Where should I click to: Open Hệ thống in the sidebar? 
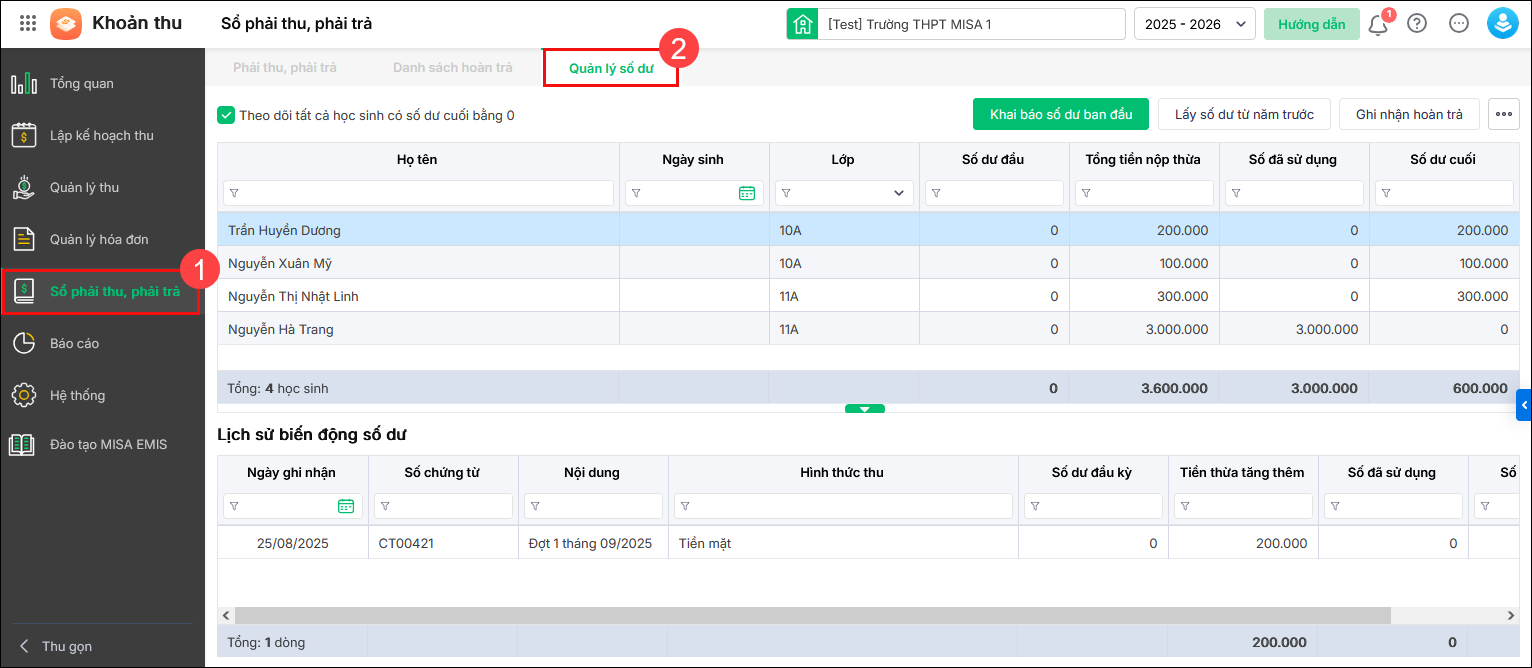click(101, 395)
